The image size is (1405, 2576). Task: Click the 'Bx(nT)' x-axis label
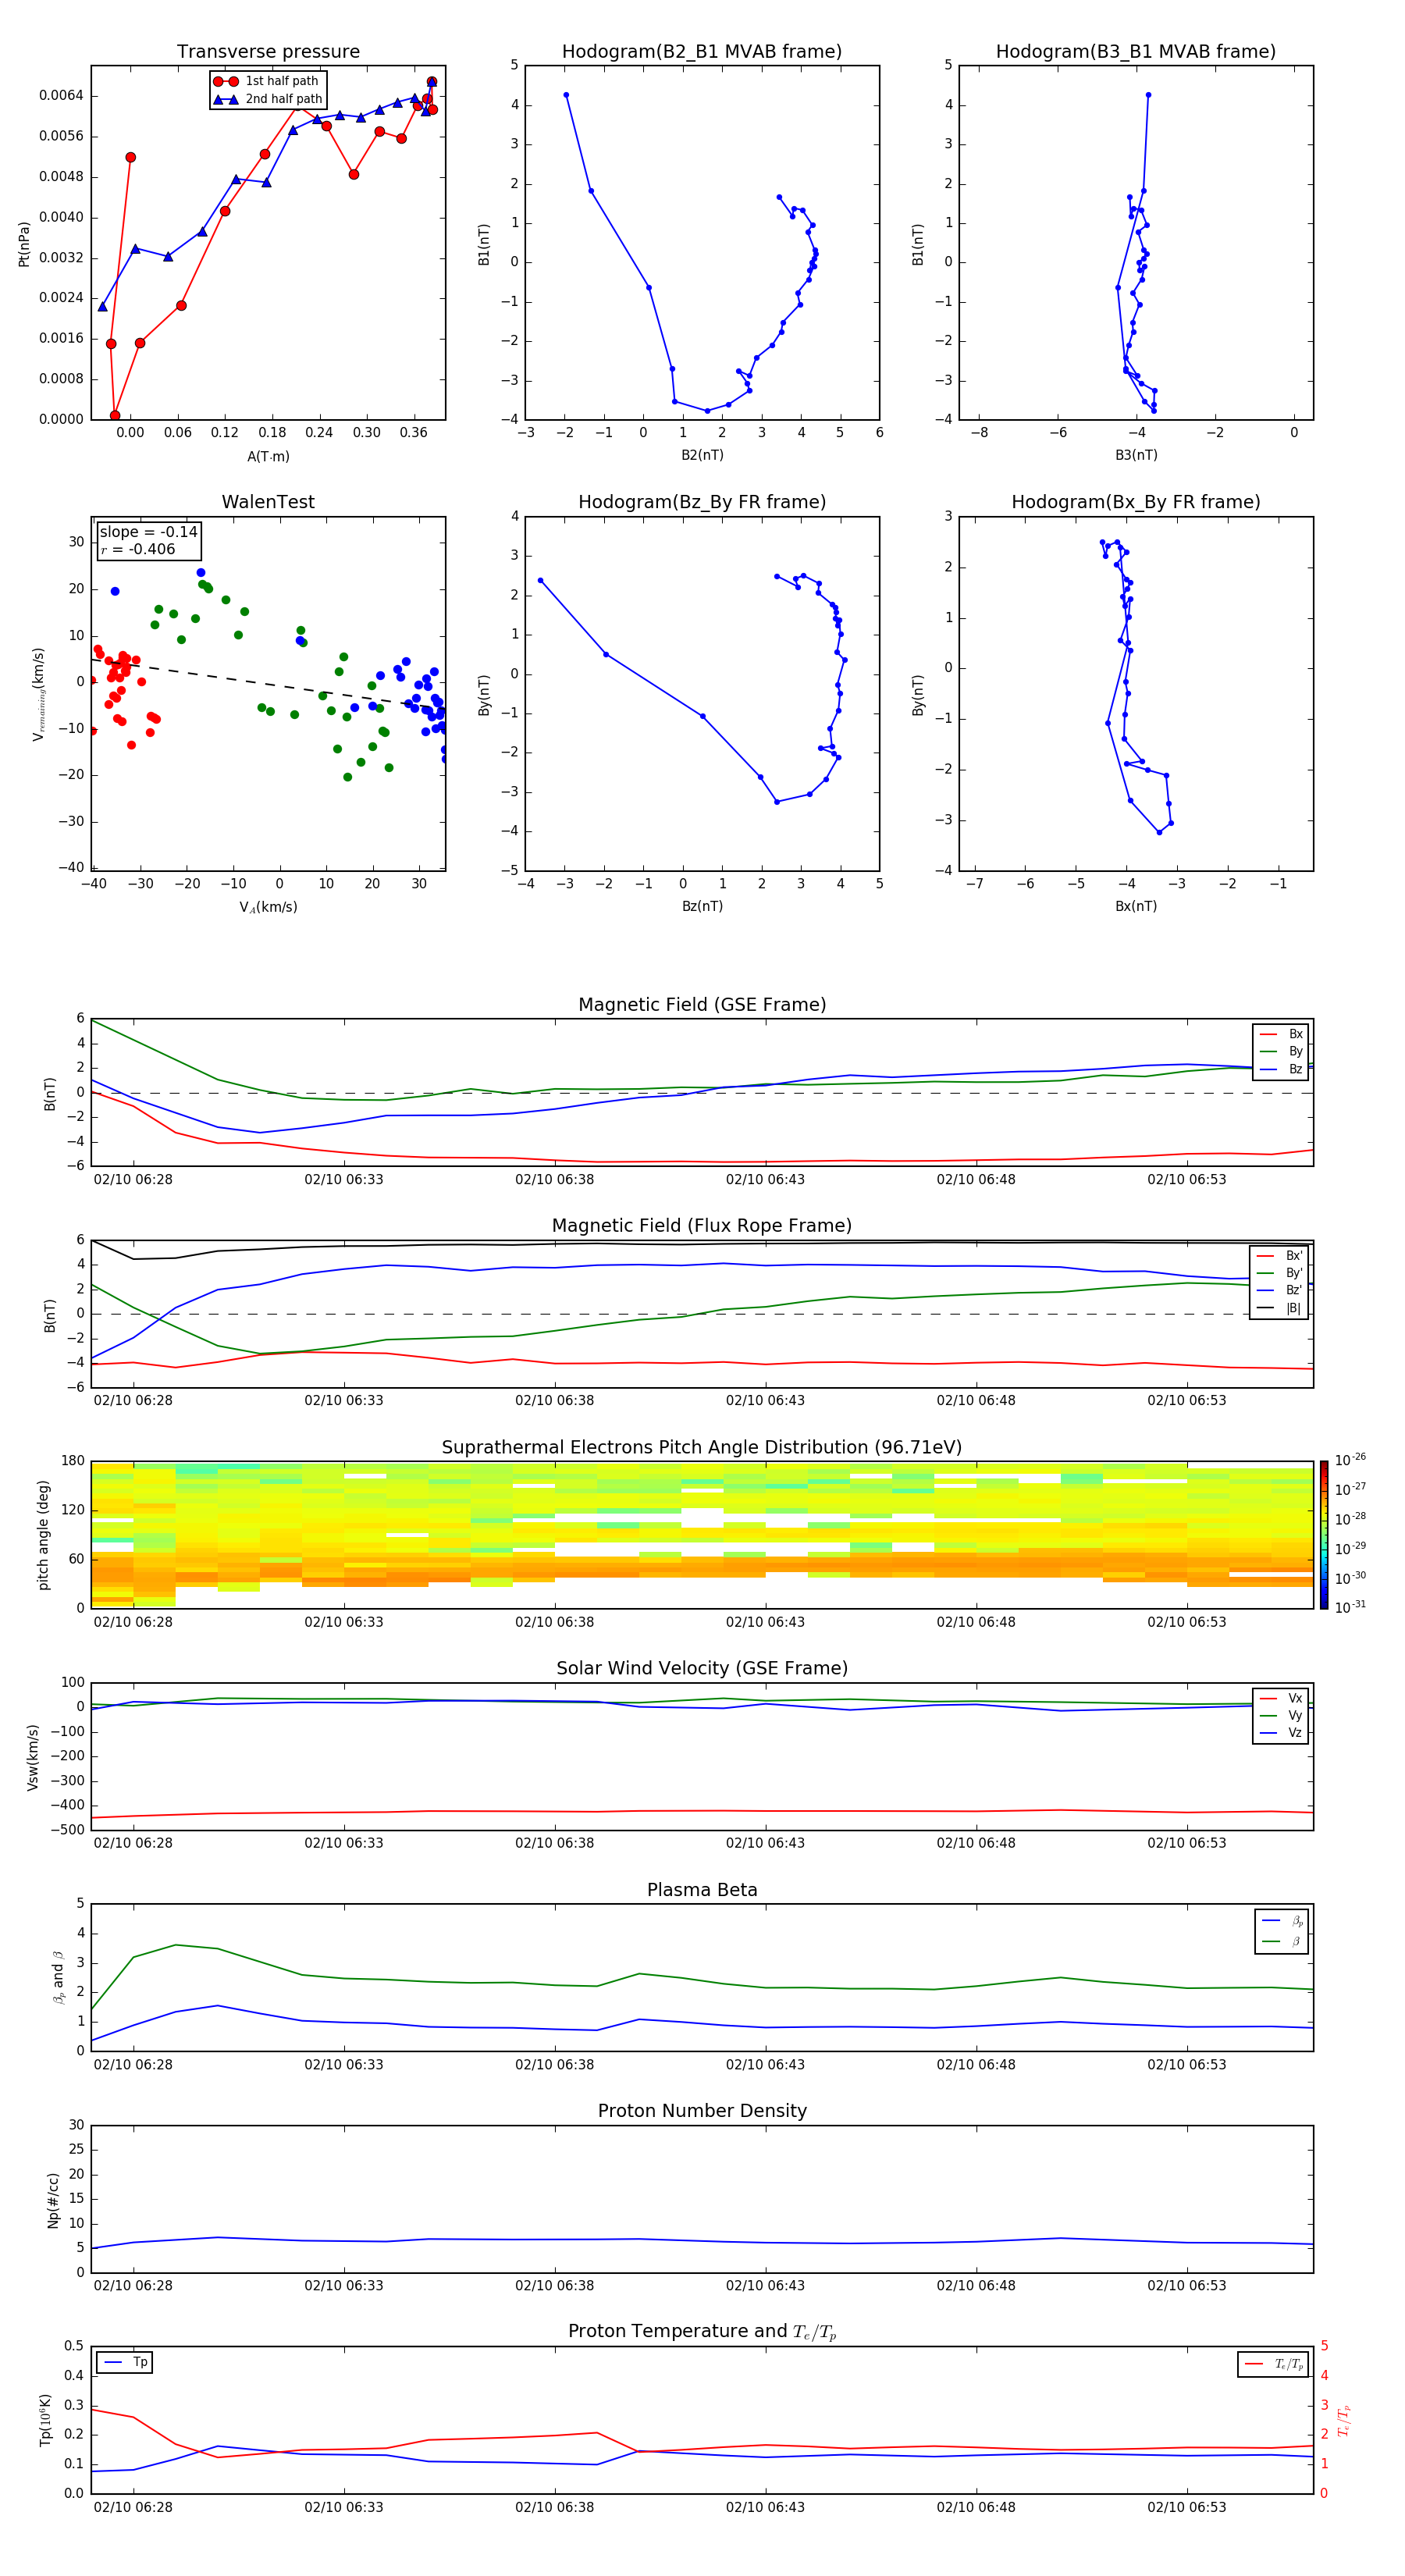tap(1136, 906)
